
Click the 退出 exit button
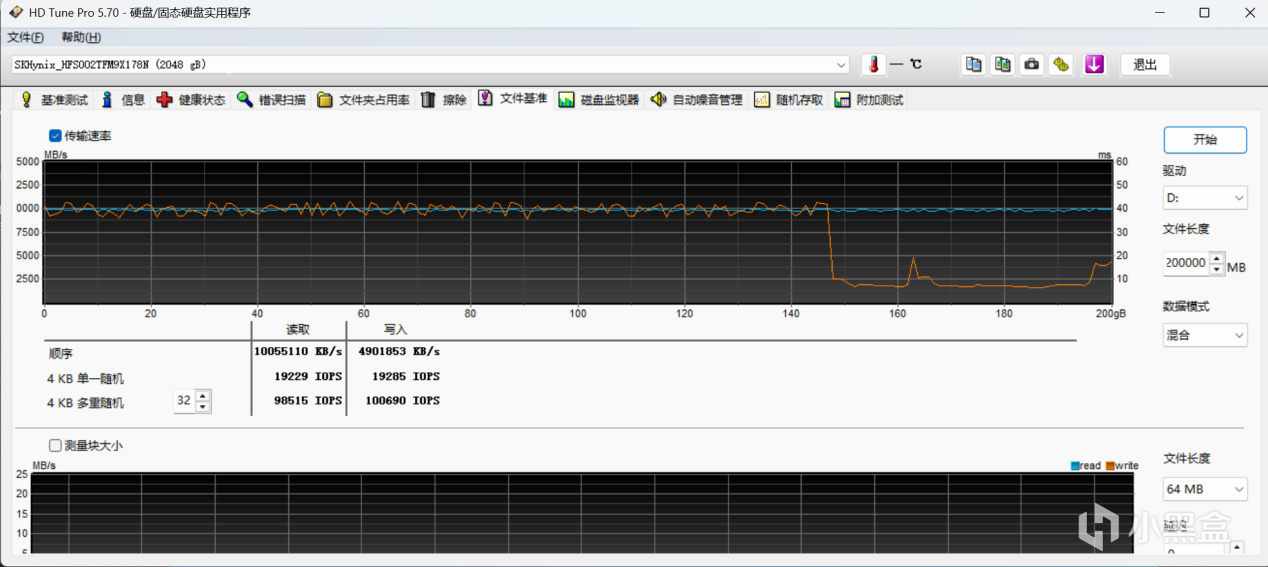[x=1145, y=64]
